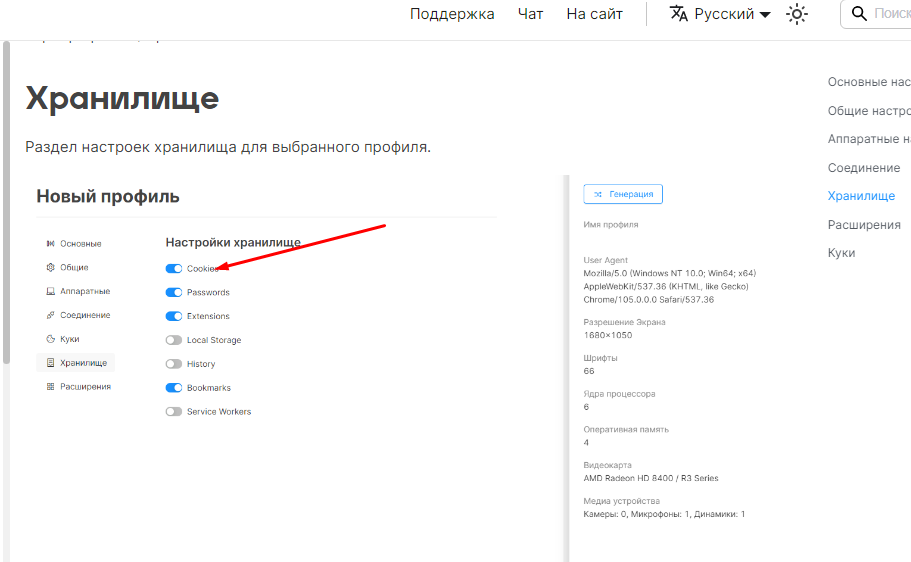
Task: Select Хранилище in profile sidebar
Action: (76, 363)
